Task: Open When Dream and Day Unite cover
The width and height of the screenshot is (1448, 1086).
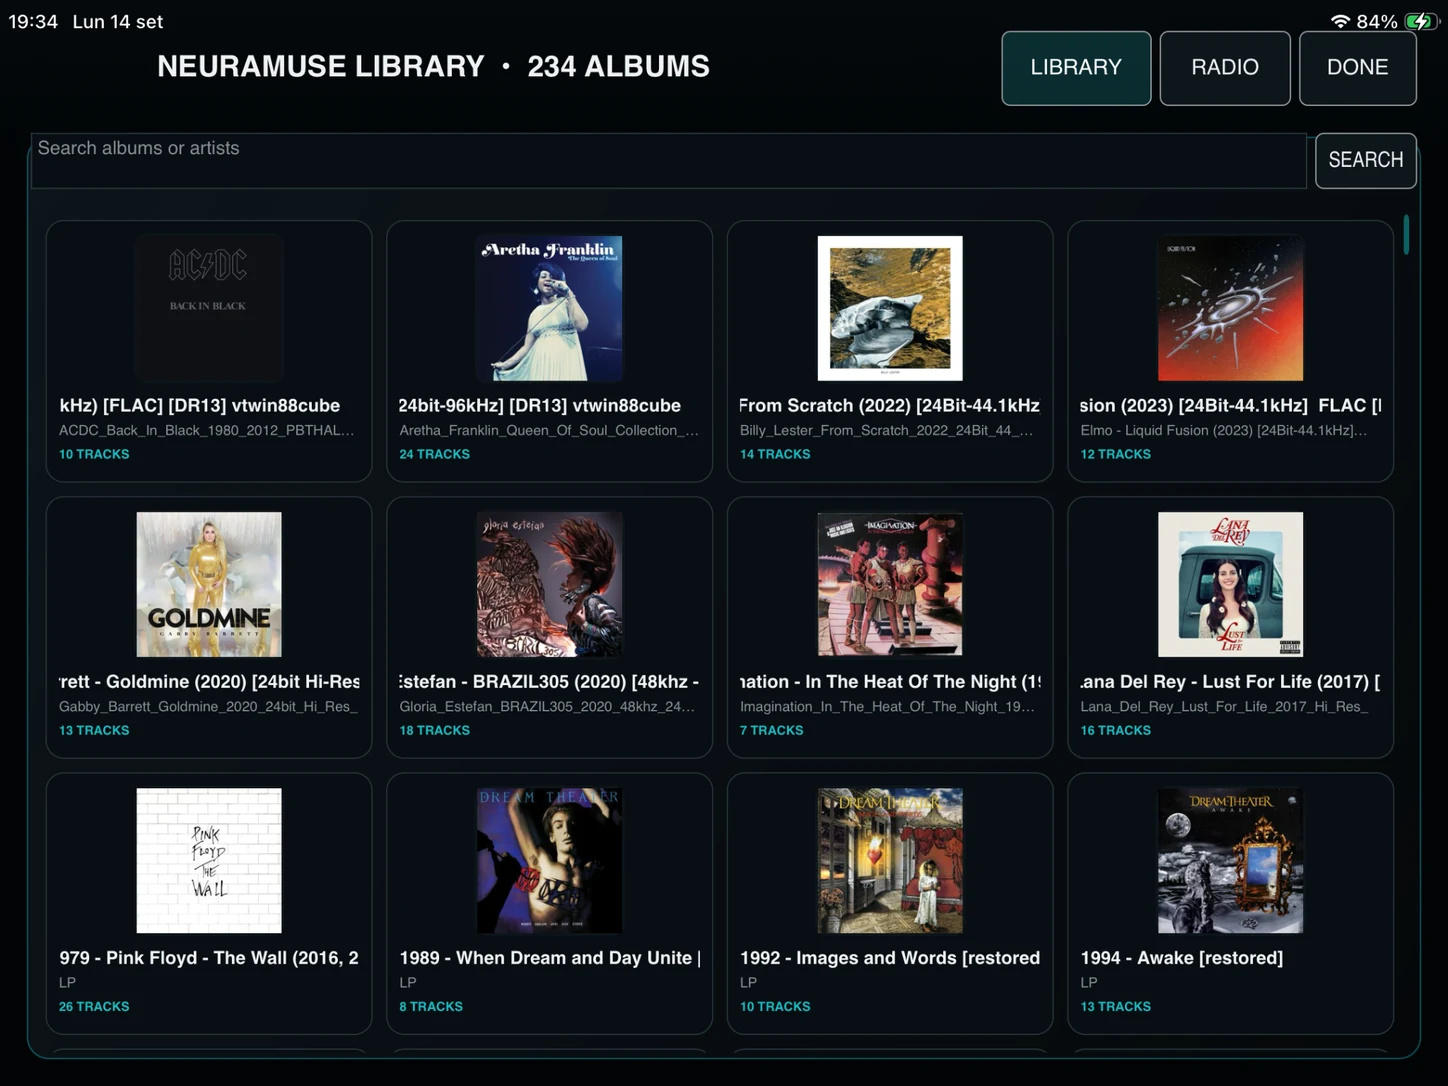Action: pyautogui.click(x=549, y=860)
